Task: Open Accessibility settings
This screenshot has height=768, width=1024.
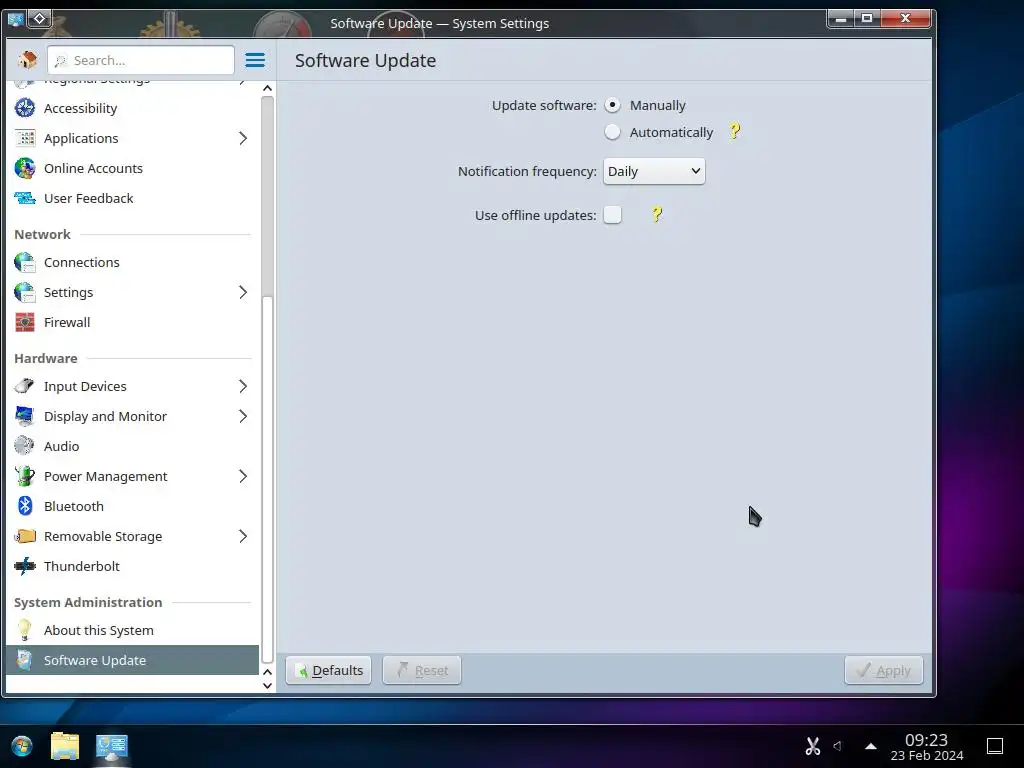Action: coord(133,108)
